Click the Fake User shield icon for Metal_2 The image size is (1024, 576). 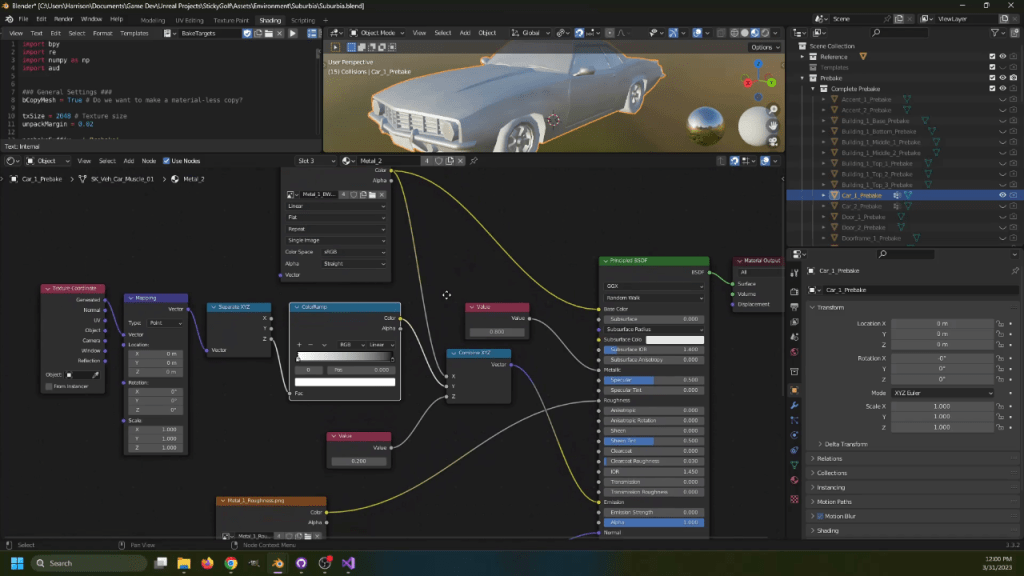pyautogui.click(x=439, y=161)
